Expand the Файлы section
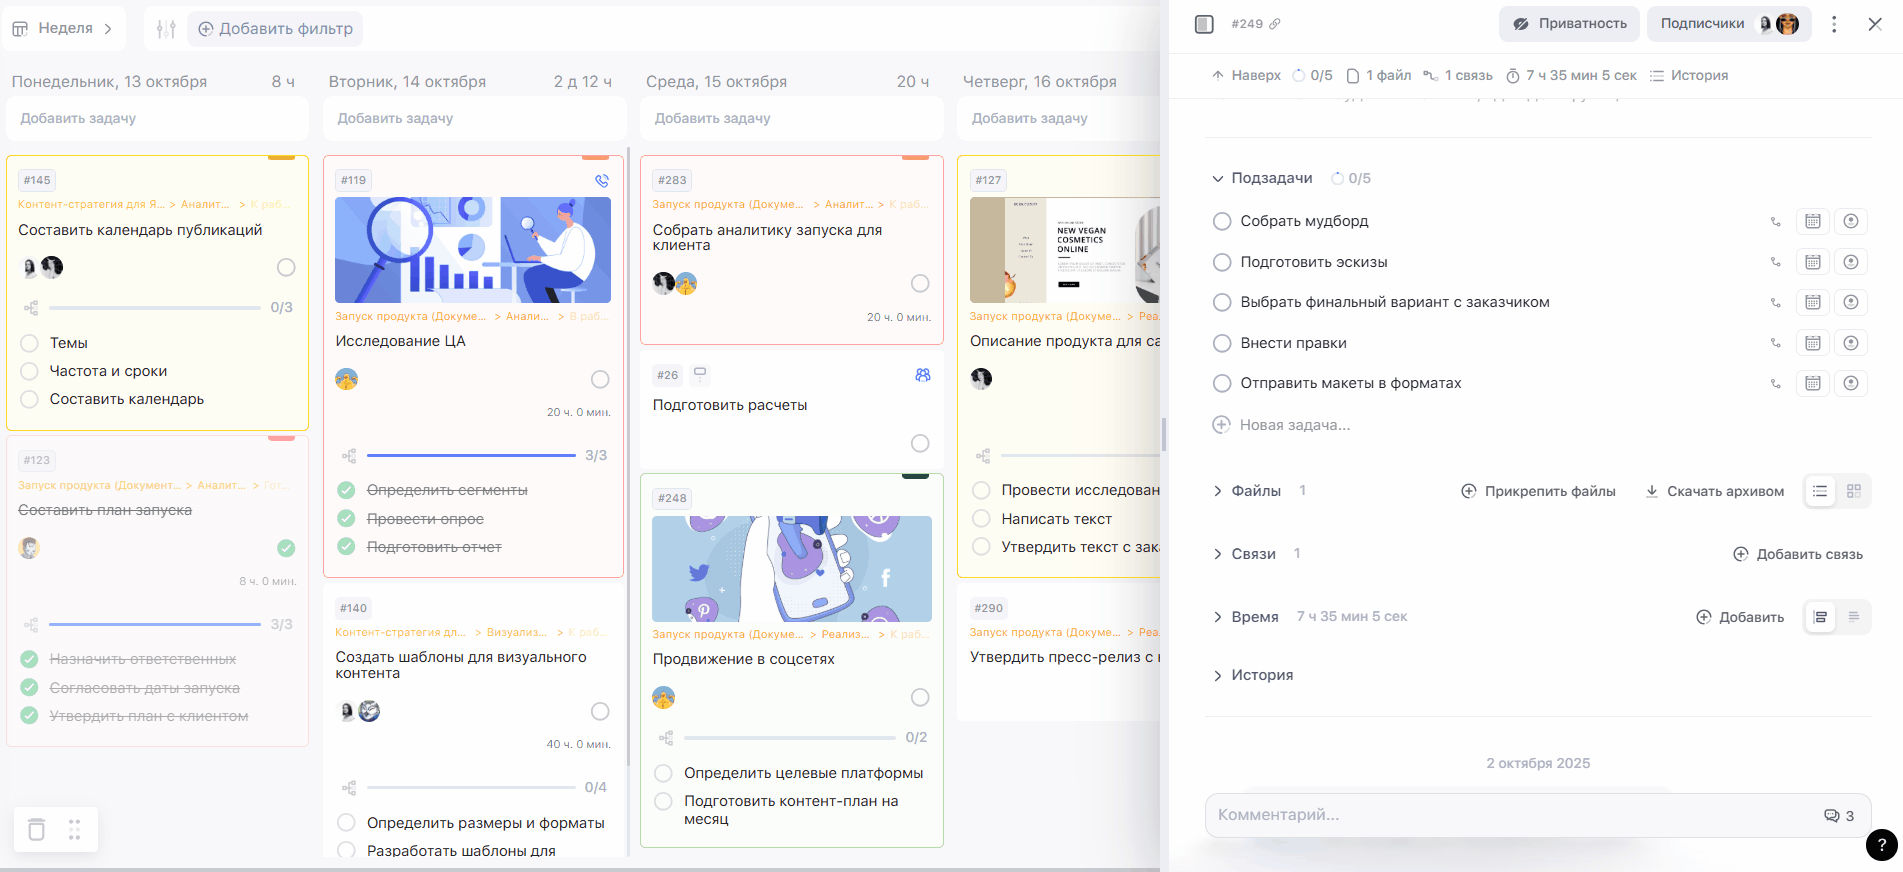This screenshot has height=872, width=1903. [1217, 491]
